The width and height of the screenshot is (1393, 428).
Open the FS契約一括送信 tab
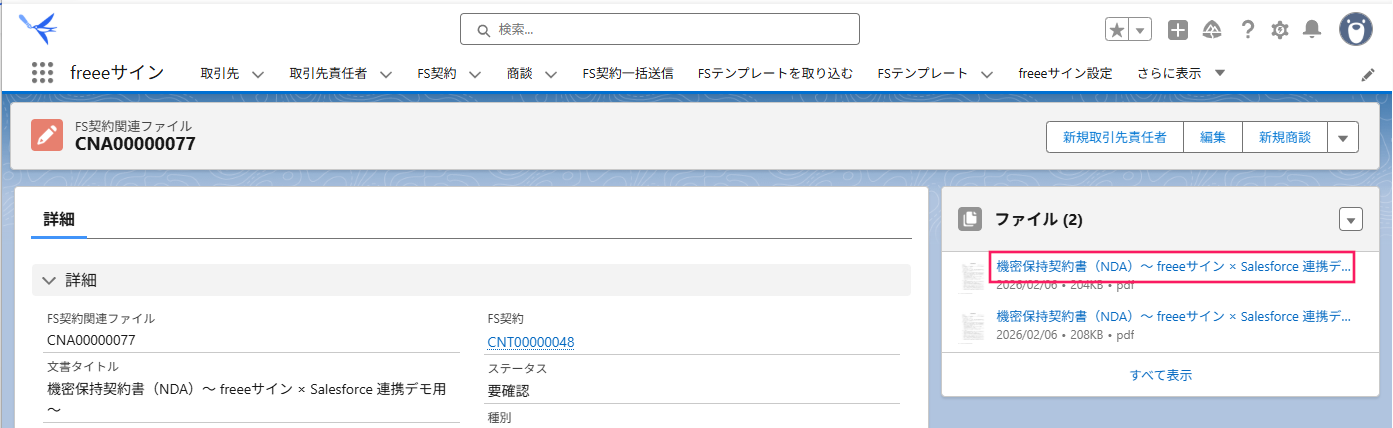(628, 73)
